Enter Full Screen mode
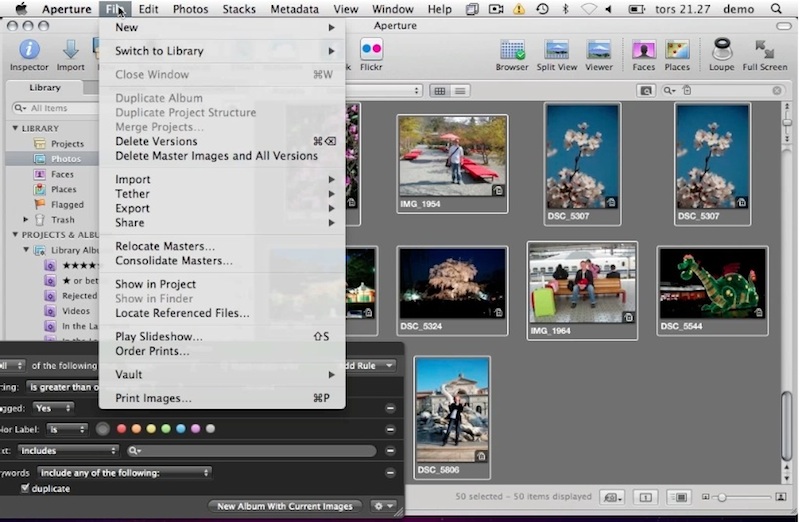The width and height of the screenshot is (800, 522). coord(764,50)
